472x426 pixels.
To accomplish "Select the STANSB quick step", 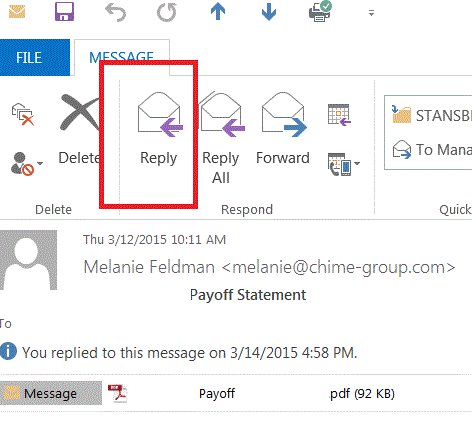I will (432, 115).
